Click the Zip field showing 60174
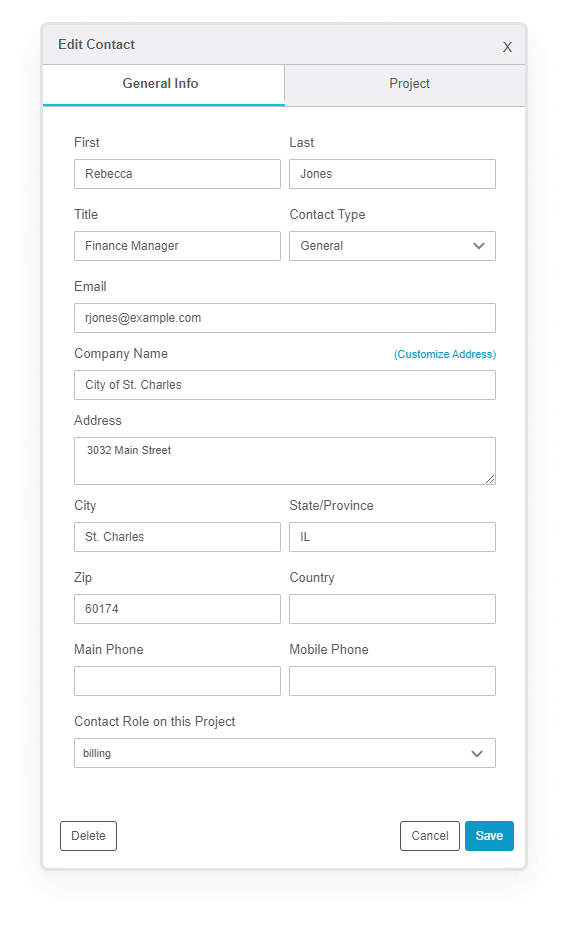Image resolution: width=568 pixels, height=929 pixels. (x=177, y=609)
